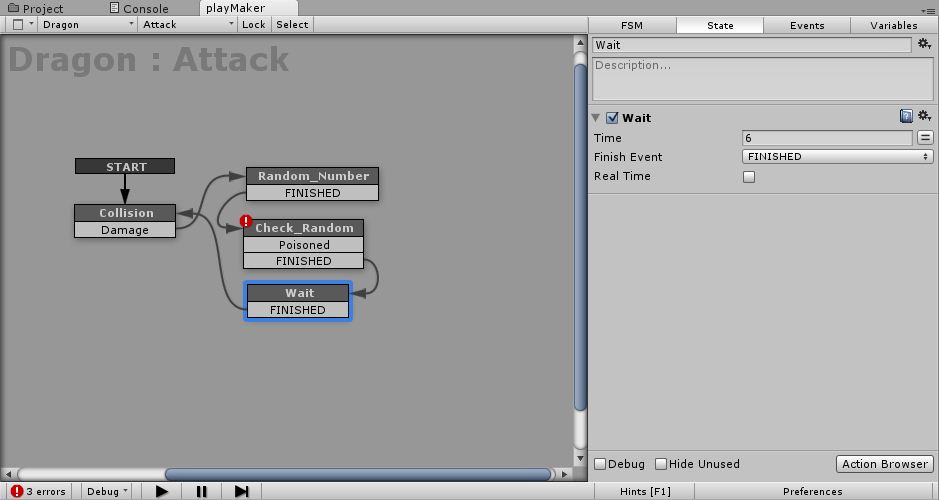Open the FSM inspector tab

(x=632, y=25)
